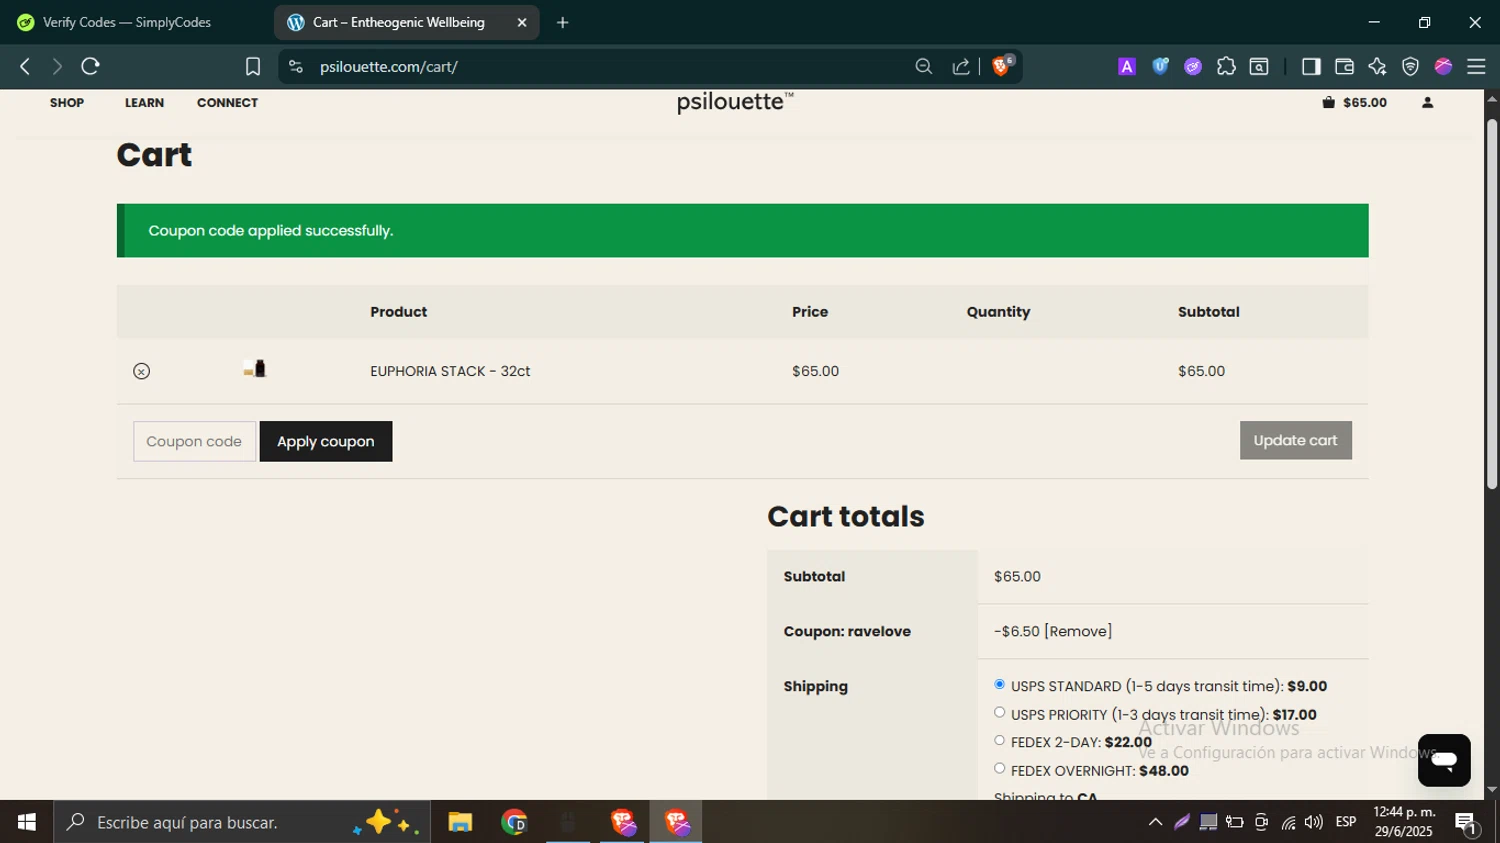Switch to Verify Codes — SimplyCodes tab

pyautogui.click(x=127, y=22)
